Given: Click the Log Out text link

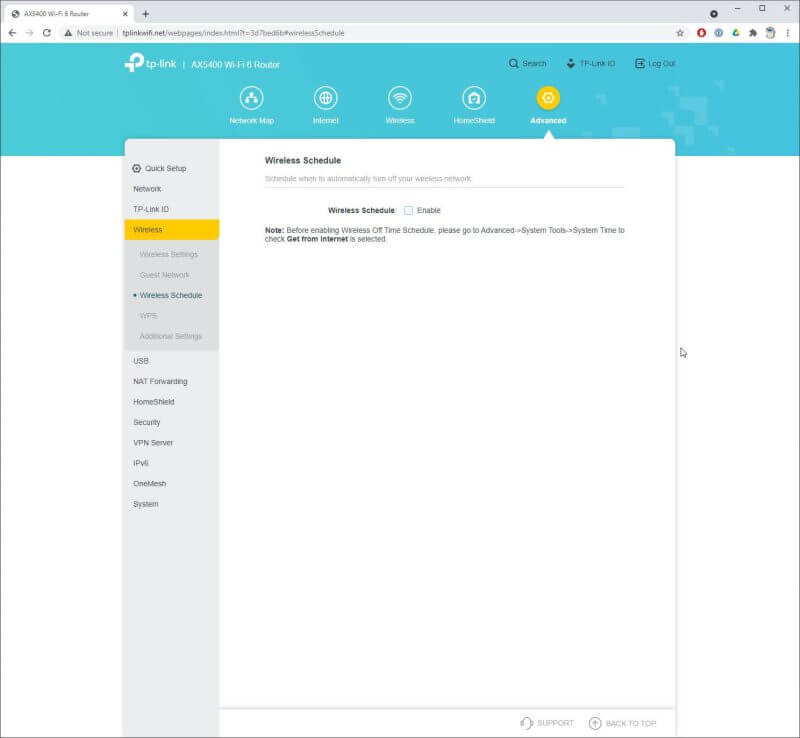Looking at the screenshot, I should point(662,63).
